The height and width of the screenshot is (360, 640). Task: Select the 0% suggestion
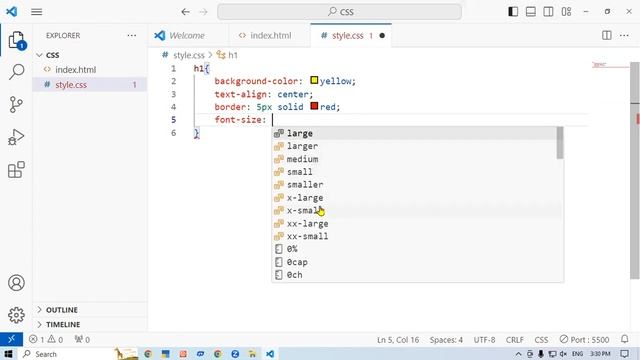click(414, 249)
